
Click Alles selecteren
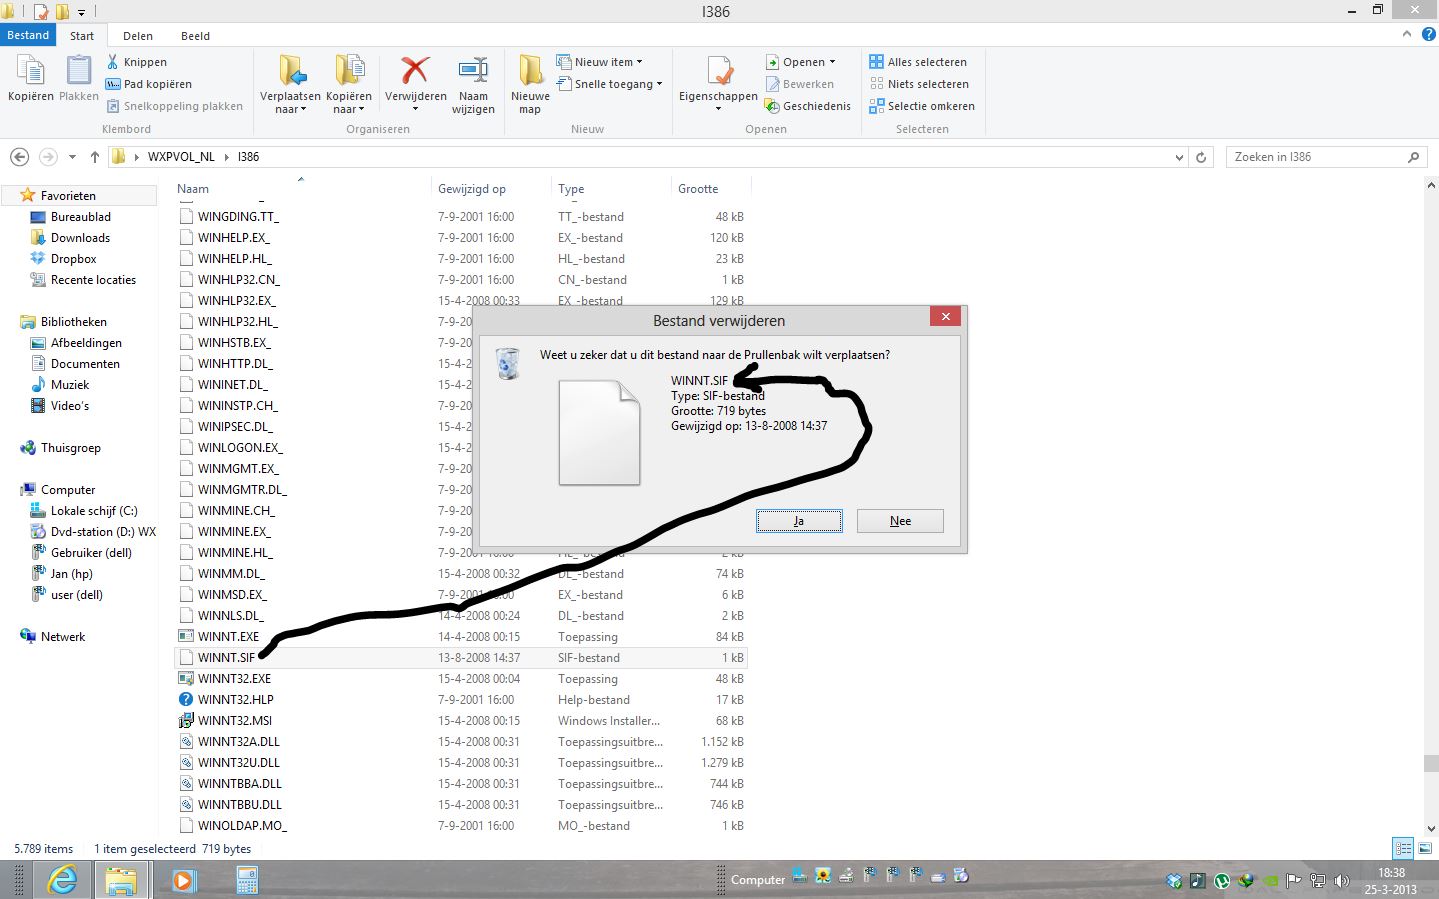(918, 62)
